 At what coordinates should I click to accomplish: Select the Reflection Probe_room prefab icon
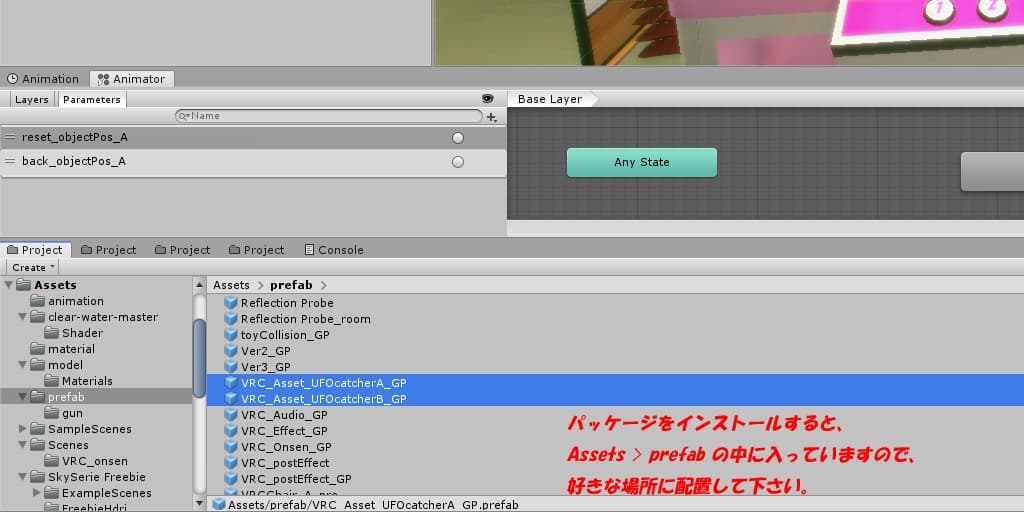(231, 319)
